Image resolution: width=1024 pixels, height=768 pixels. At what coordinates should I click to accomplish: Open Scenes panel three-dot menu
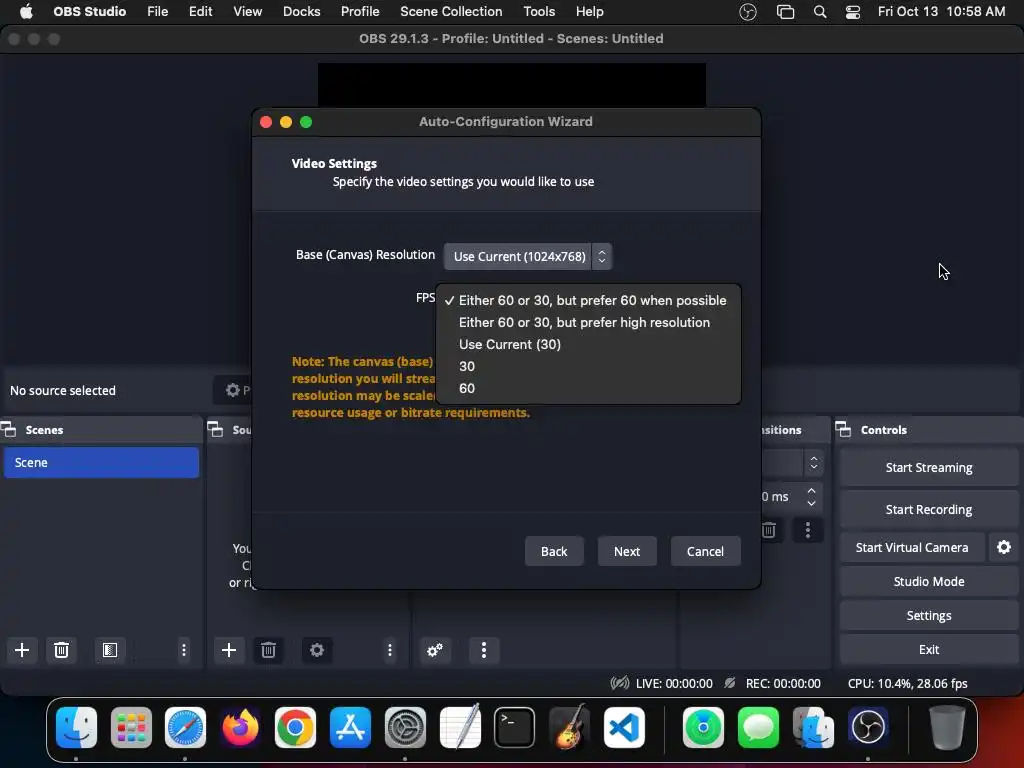click(184, 650)
